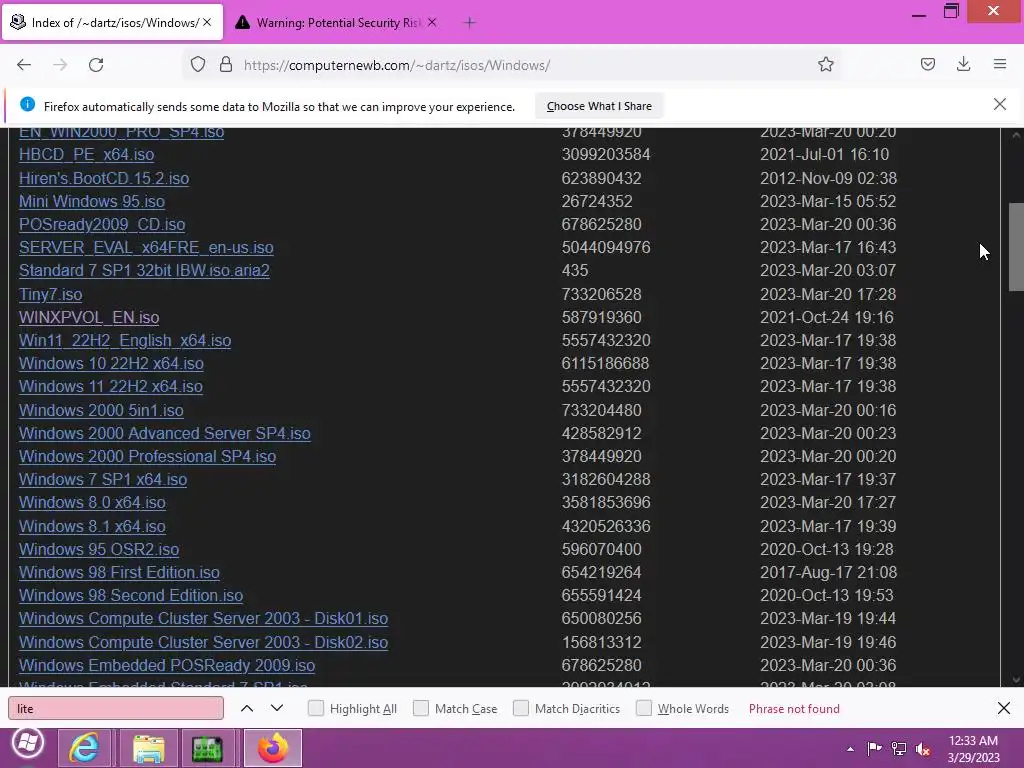Toggle the Match Case checkbox
Screen dimensions: 1024x768
(x=421, y=708)
